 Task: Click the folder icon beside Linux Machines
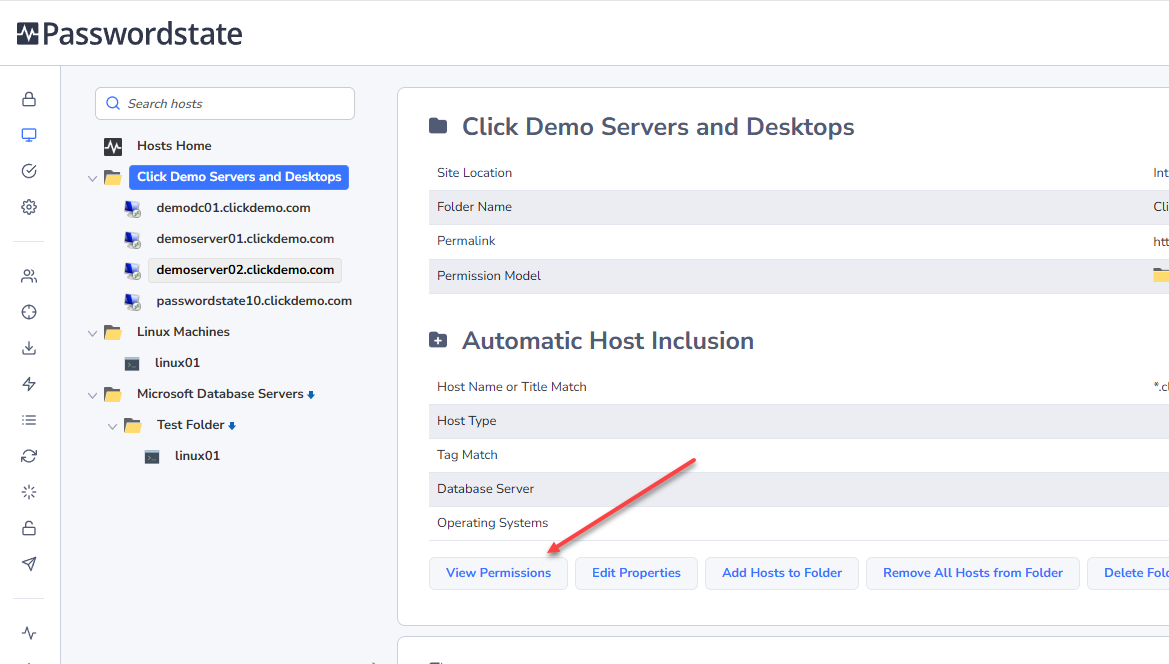[113, 332]
